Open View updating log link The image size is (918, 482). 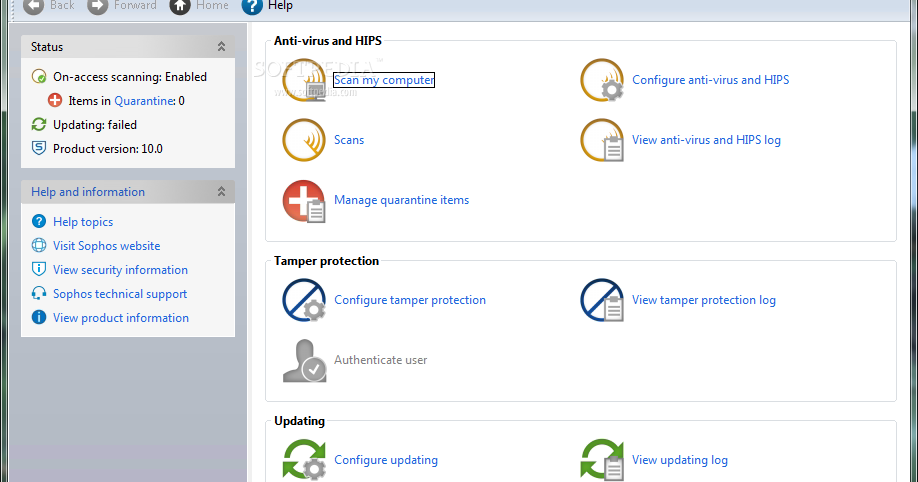[680, 460]
